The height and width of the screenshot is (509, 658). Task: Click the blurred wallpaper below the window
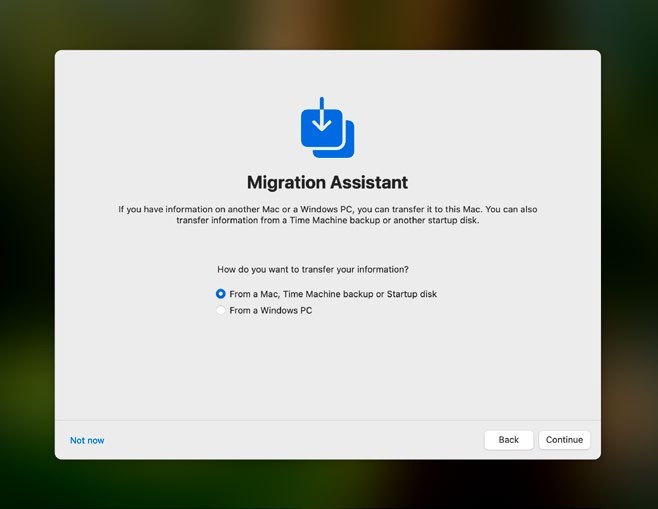327,485
